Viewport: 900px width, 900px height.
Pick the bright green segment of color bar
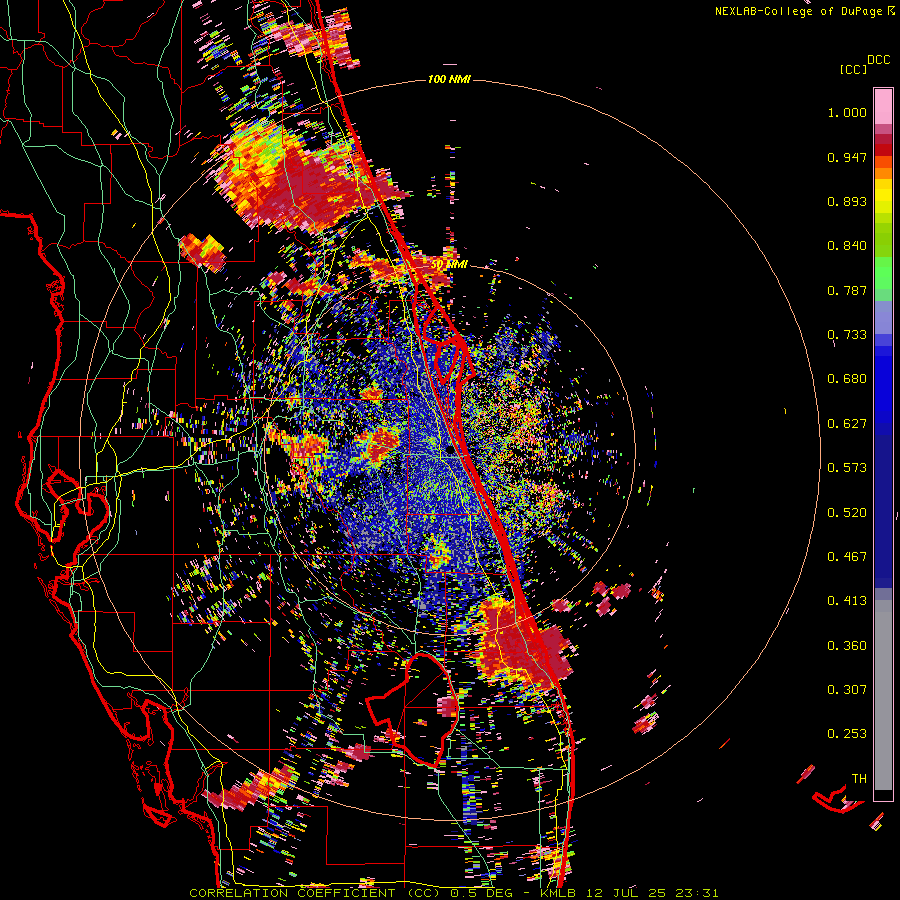click(x=883, y=272)
